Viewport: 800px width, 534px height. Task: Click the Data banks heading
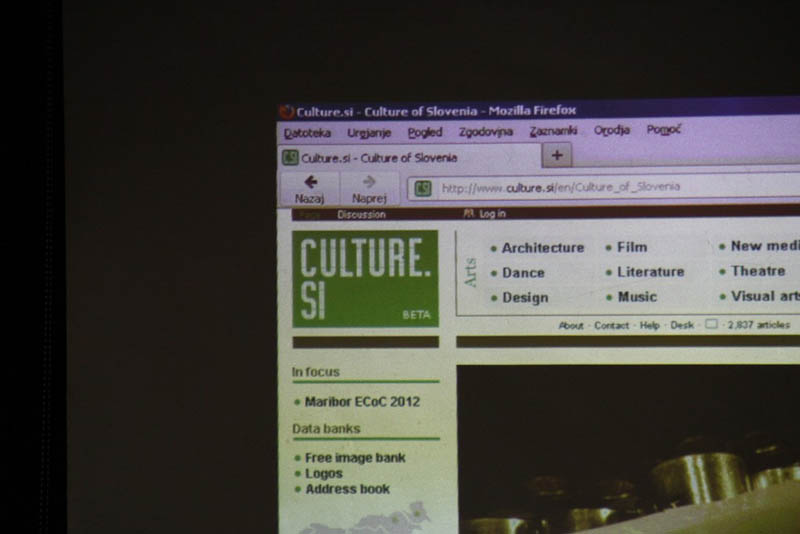click(x=326, y=429)
